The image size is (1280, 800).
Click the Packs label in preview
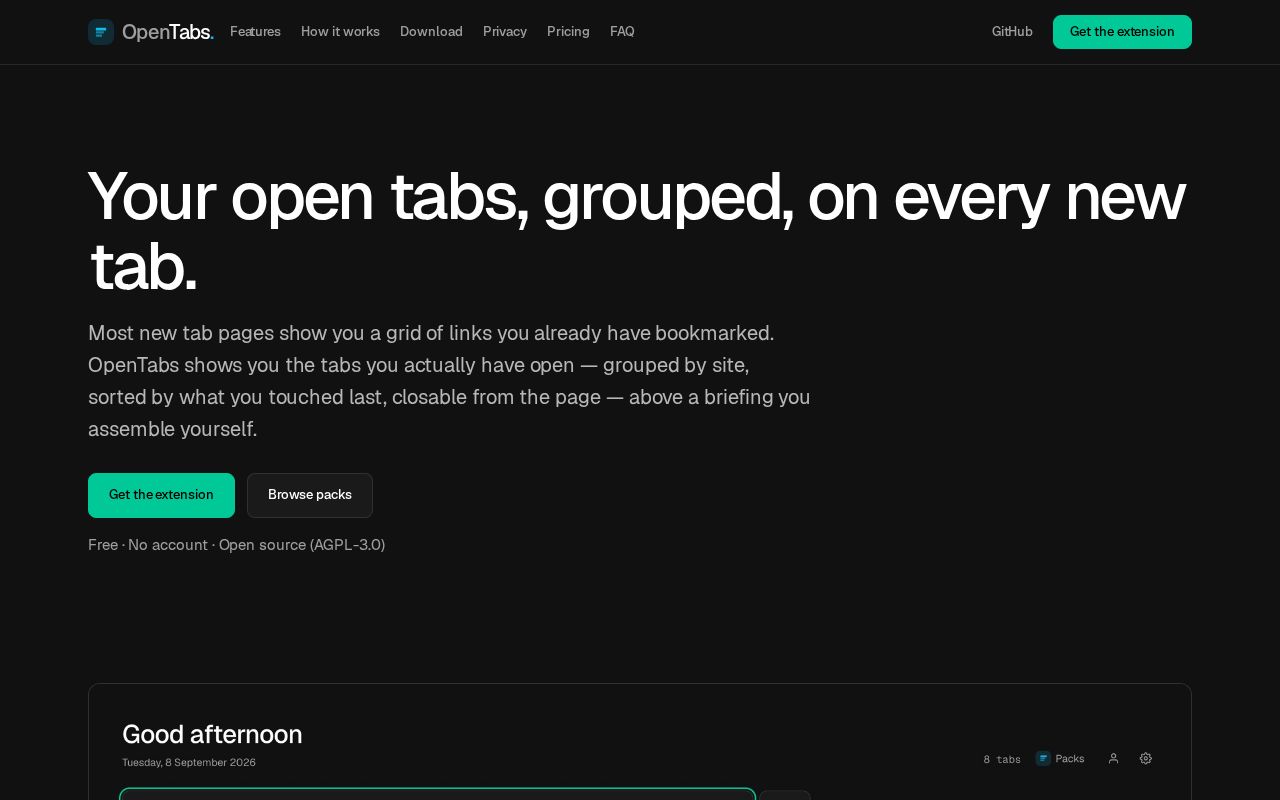click(x=1069, y=758)
